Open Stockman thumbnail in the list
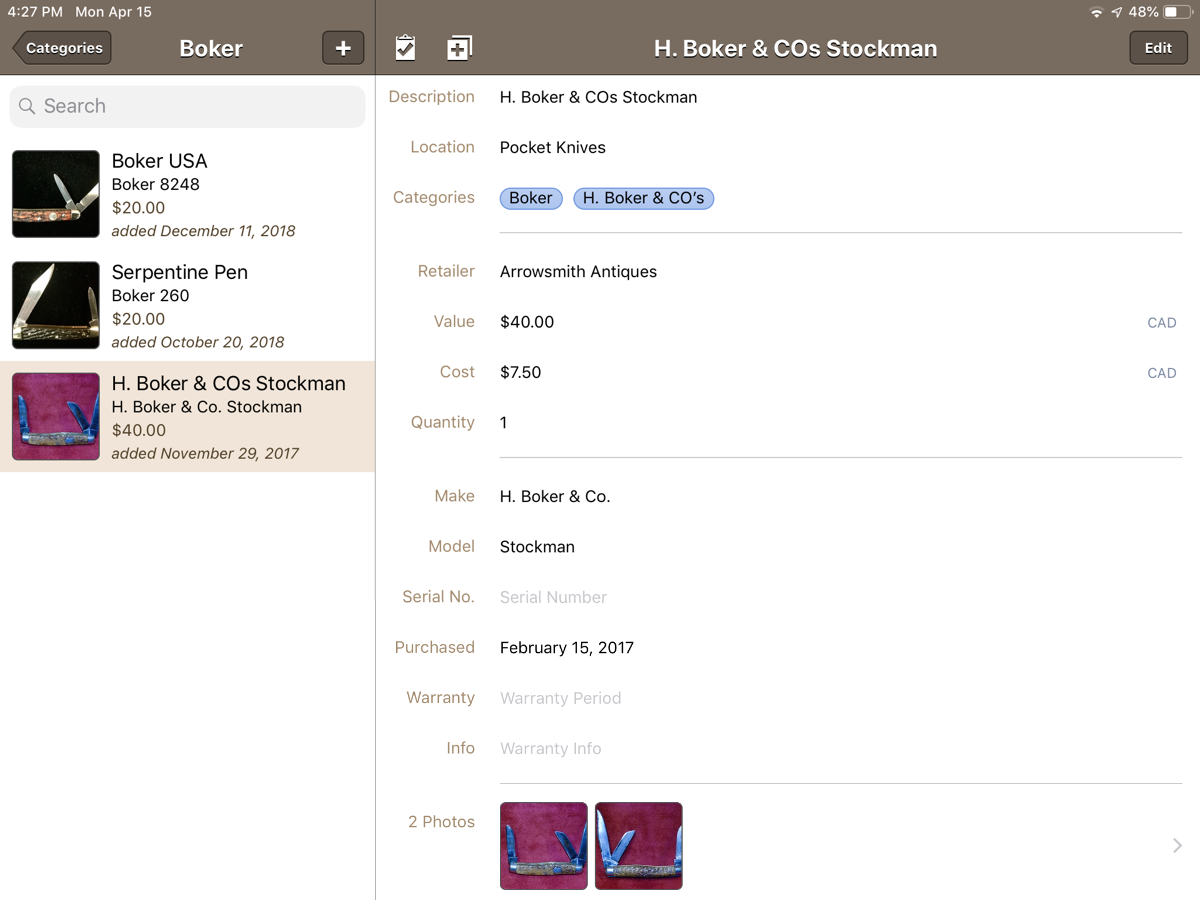1200x900 pixels. point(56,416)
